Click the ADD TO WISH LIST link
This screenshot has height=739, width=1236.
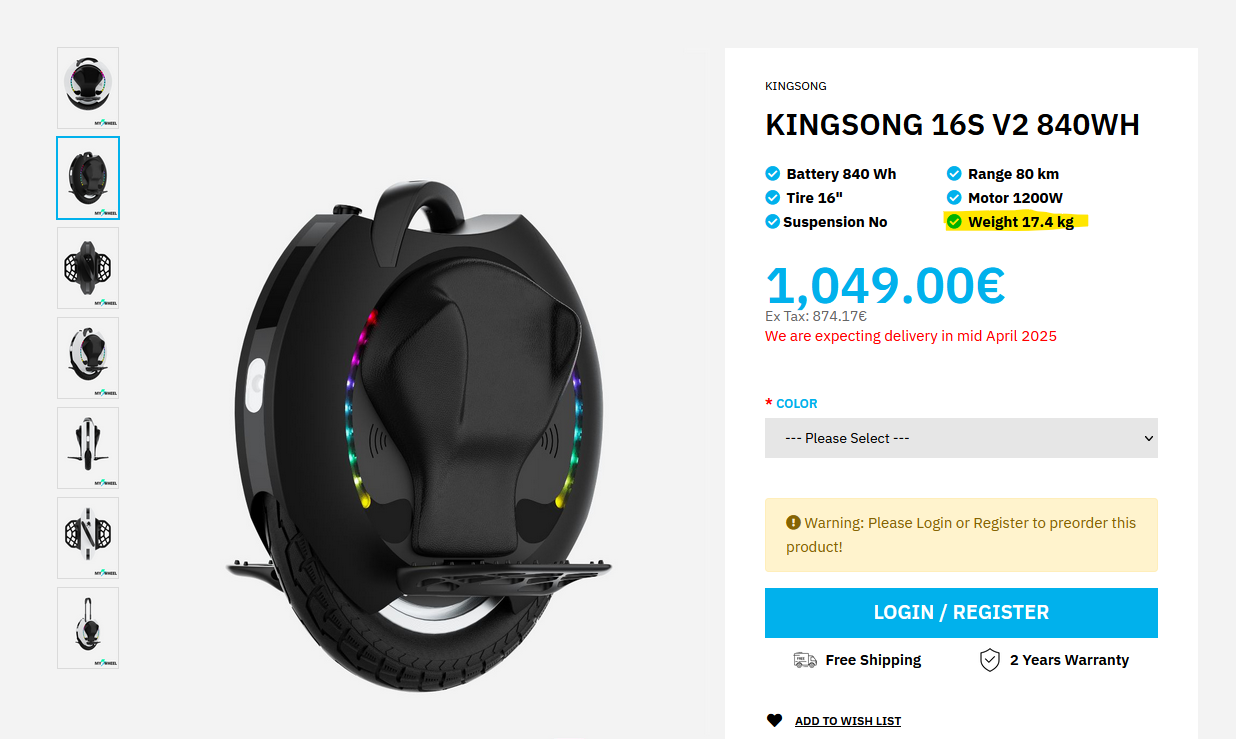[847, 721]
